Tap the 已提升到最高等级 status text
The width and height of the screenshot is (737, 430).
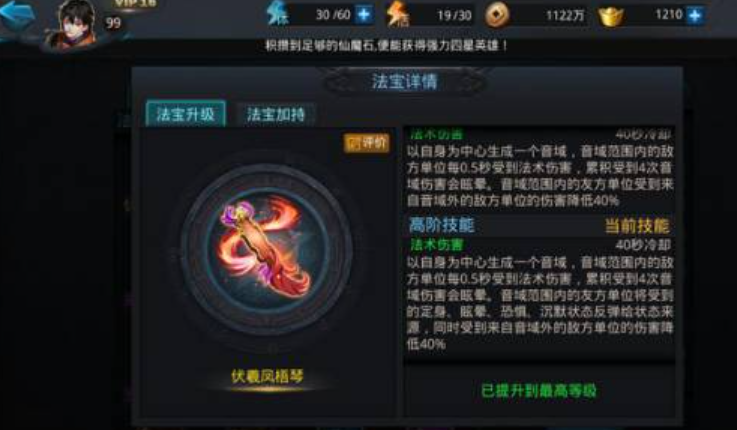click(x=539, y=391)
